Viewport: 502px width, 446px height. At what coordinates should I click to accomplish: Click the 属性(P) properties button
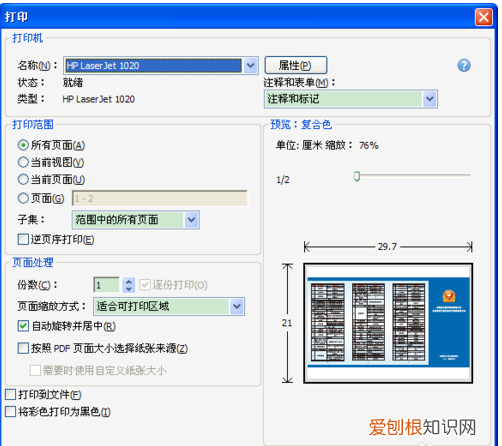pyautogui.click(x=296, y=65)
